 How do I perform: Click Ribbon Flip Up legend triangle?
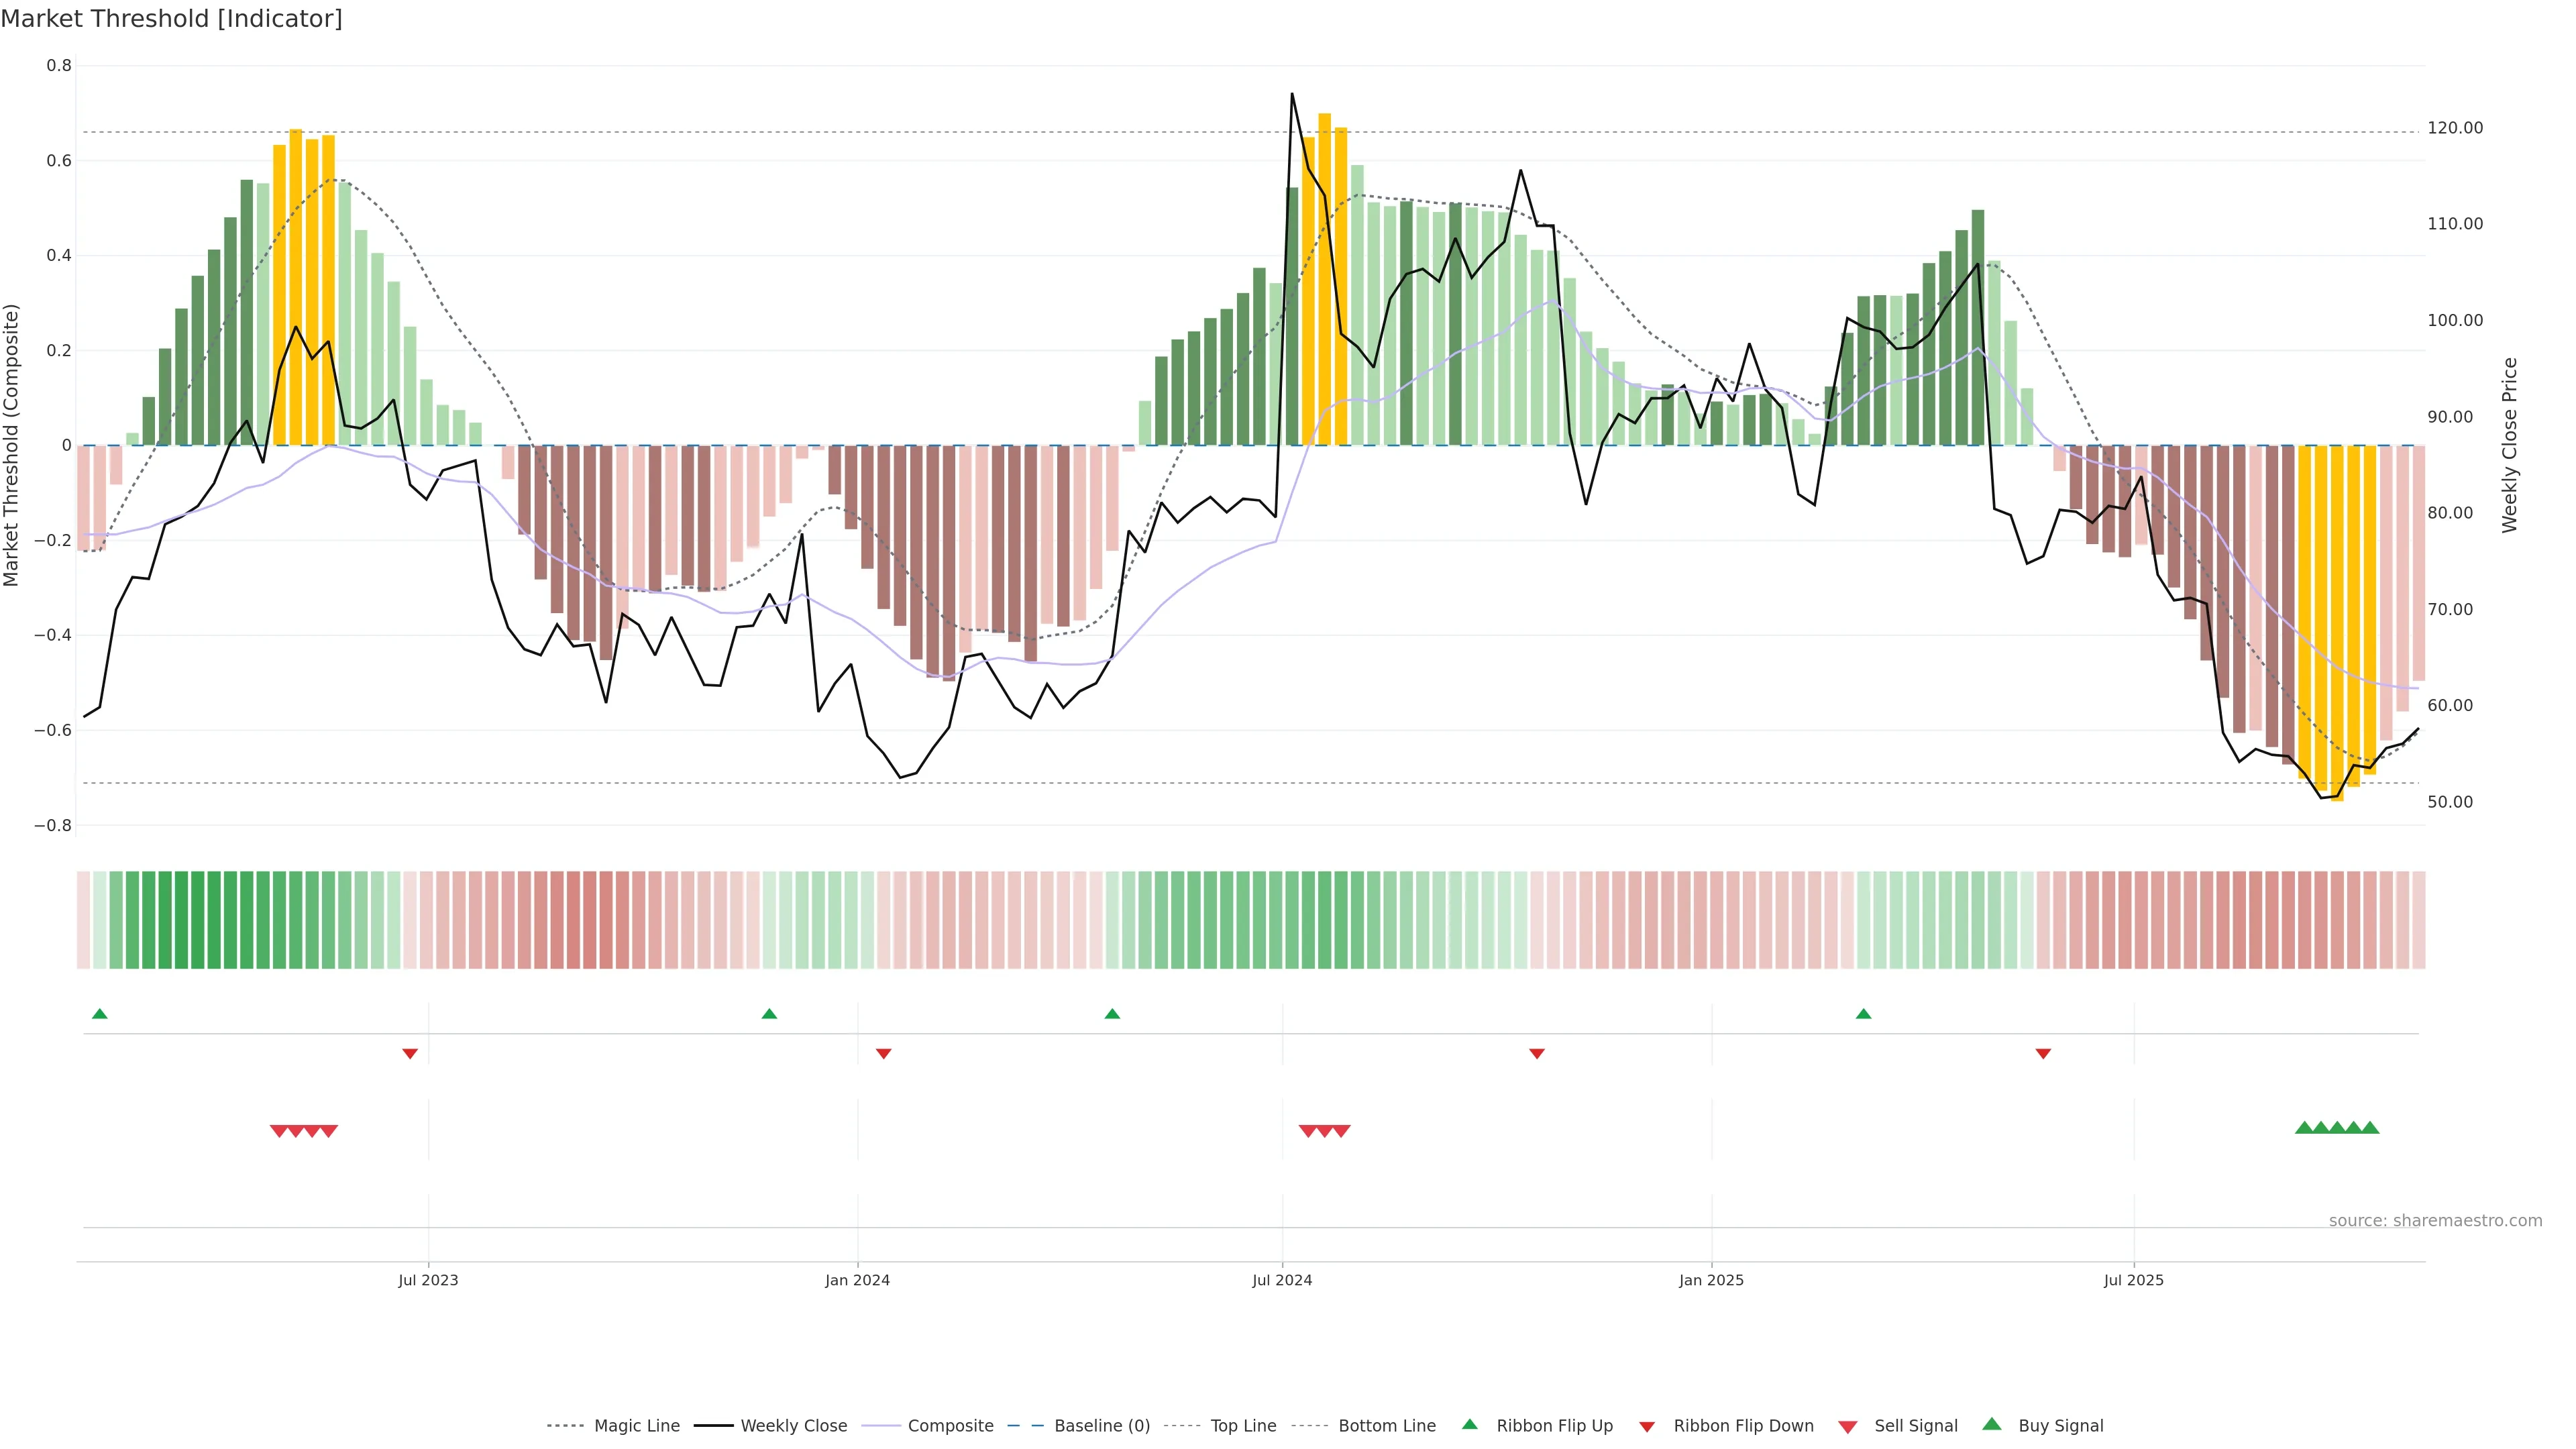[1469, 1424]
